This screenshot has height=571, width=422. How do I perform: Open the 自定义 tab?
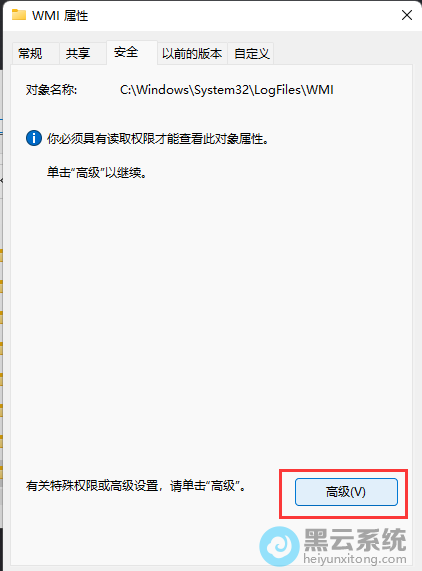(251, 54)
